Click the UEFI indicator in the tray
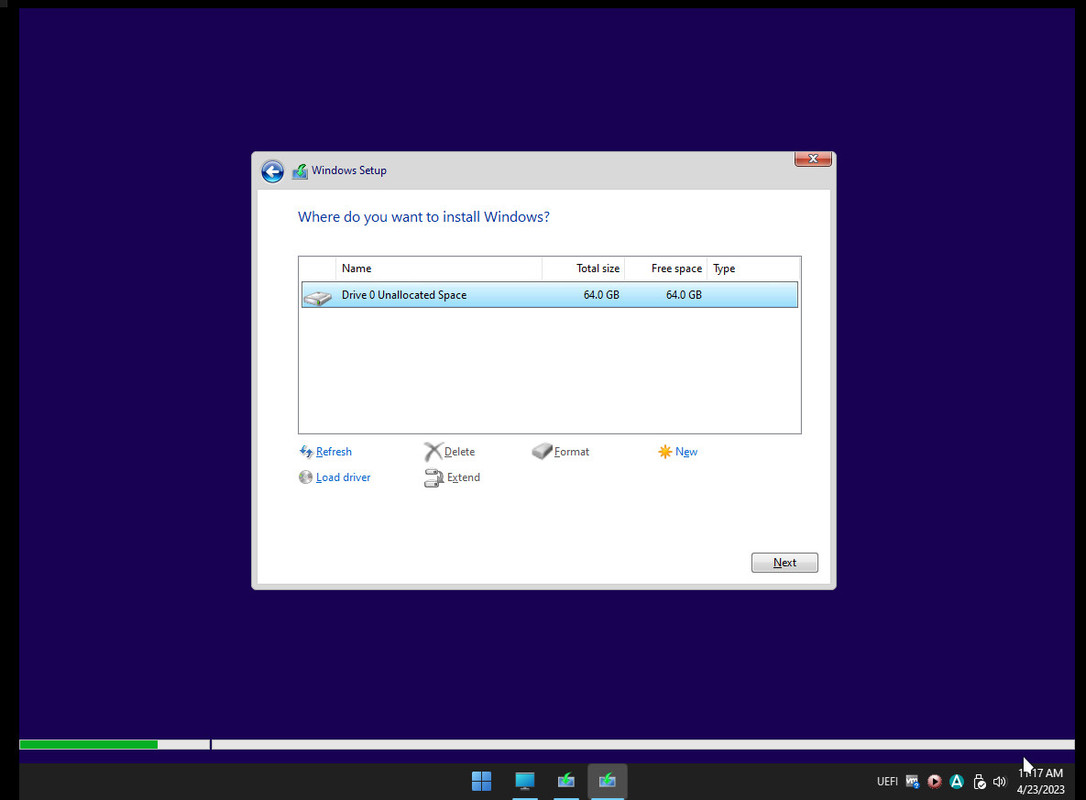 coord(887,782)
